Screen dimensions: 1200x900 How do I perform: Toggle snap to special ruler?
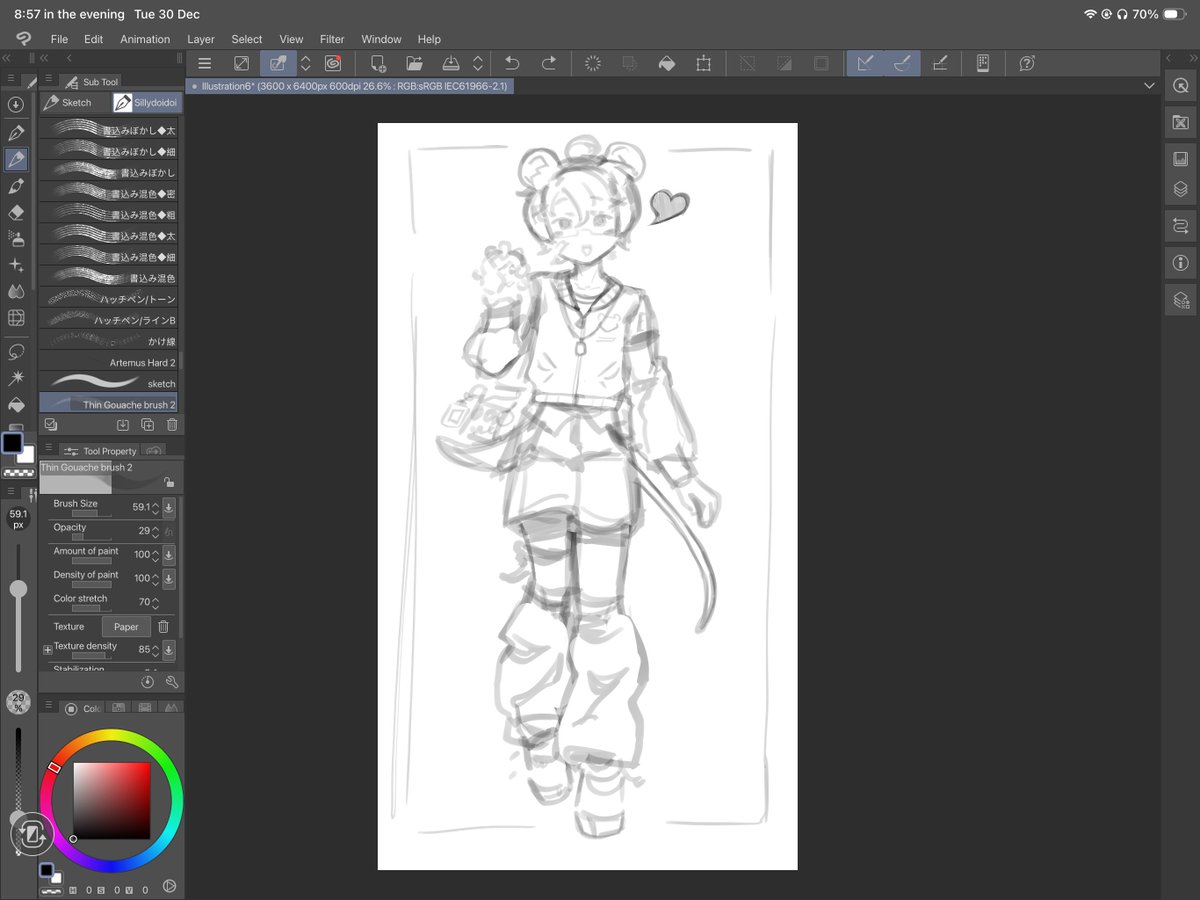[902, 63]
